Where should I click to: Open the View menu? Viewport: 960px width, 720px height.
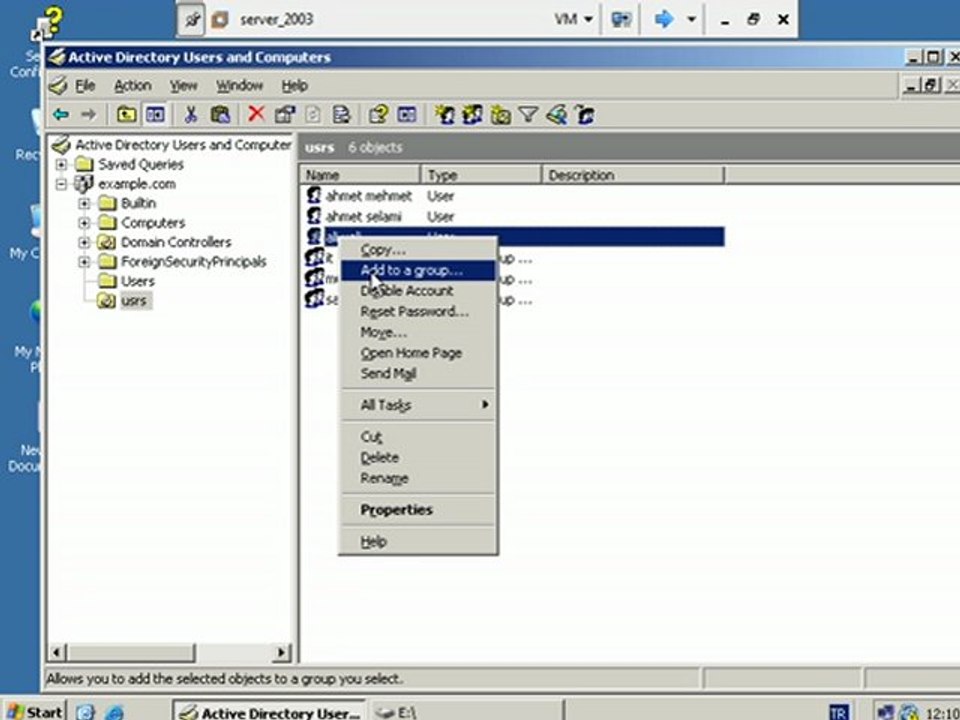click(x=184, y=86)
